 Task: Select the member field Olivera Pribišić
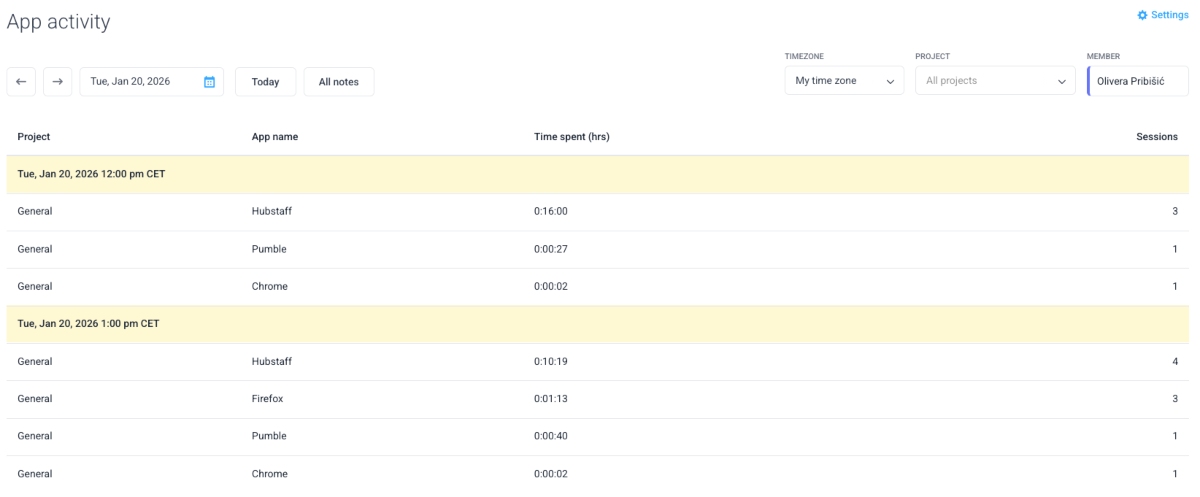[1138, 81]
